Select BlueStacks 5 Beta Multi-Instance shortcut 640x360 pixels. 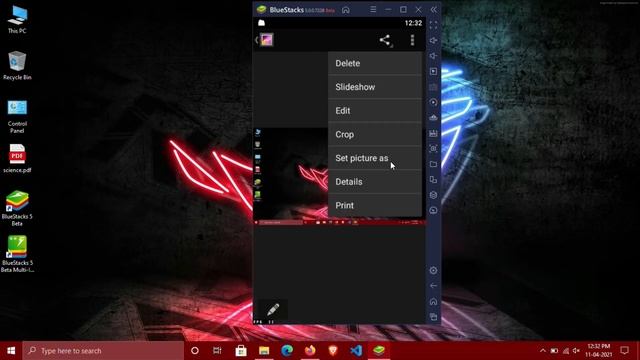[x=17, y=254]
